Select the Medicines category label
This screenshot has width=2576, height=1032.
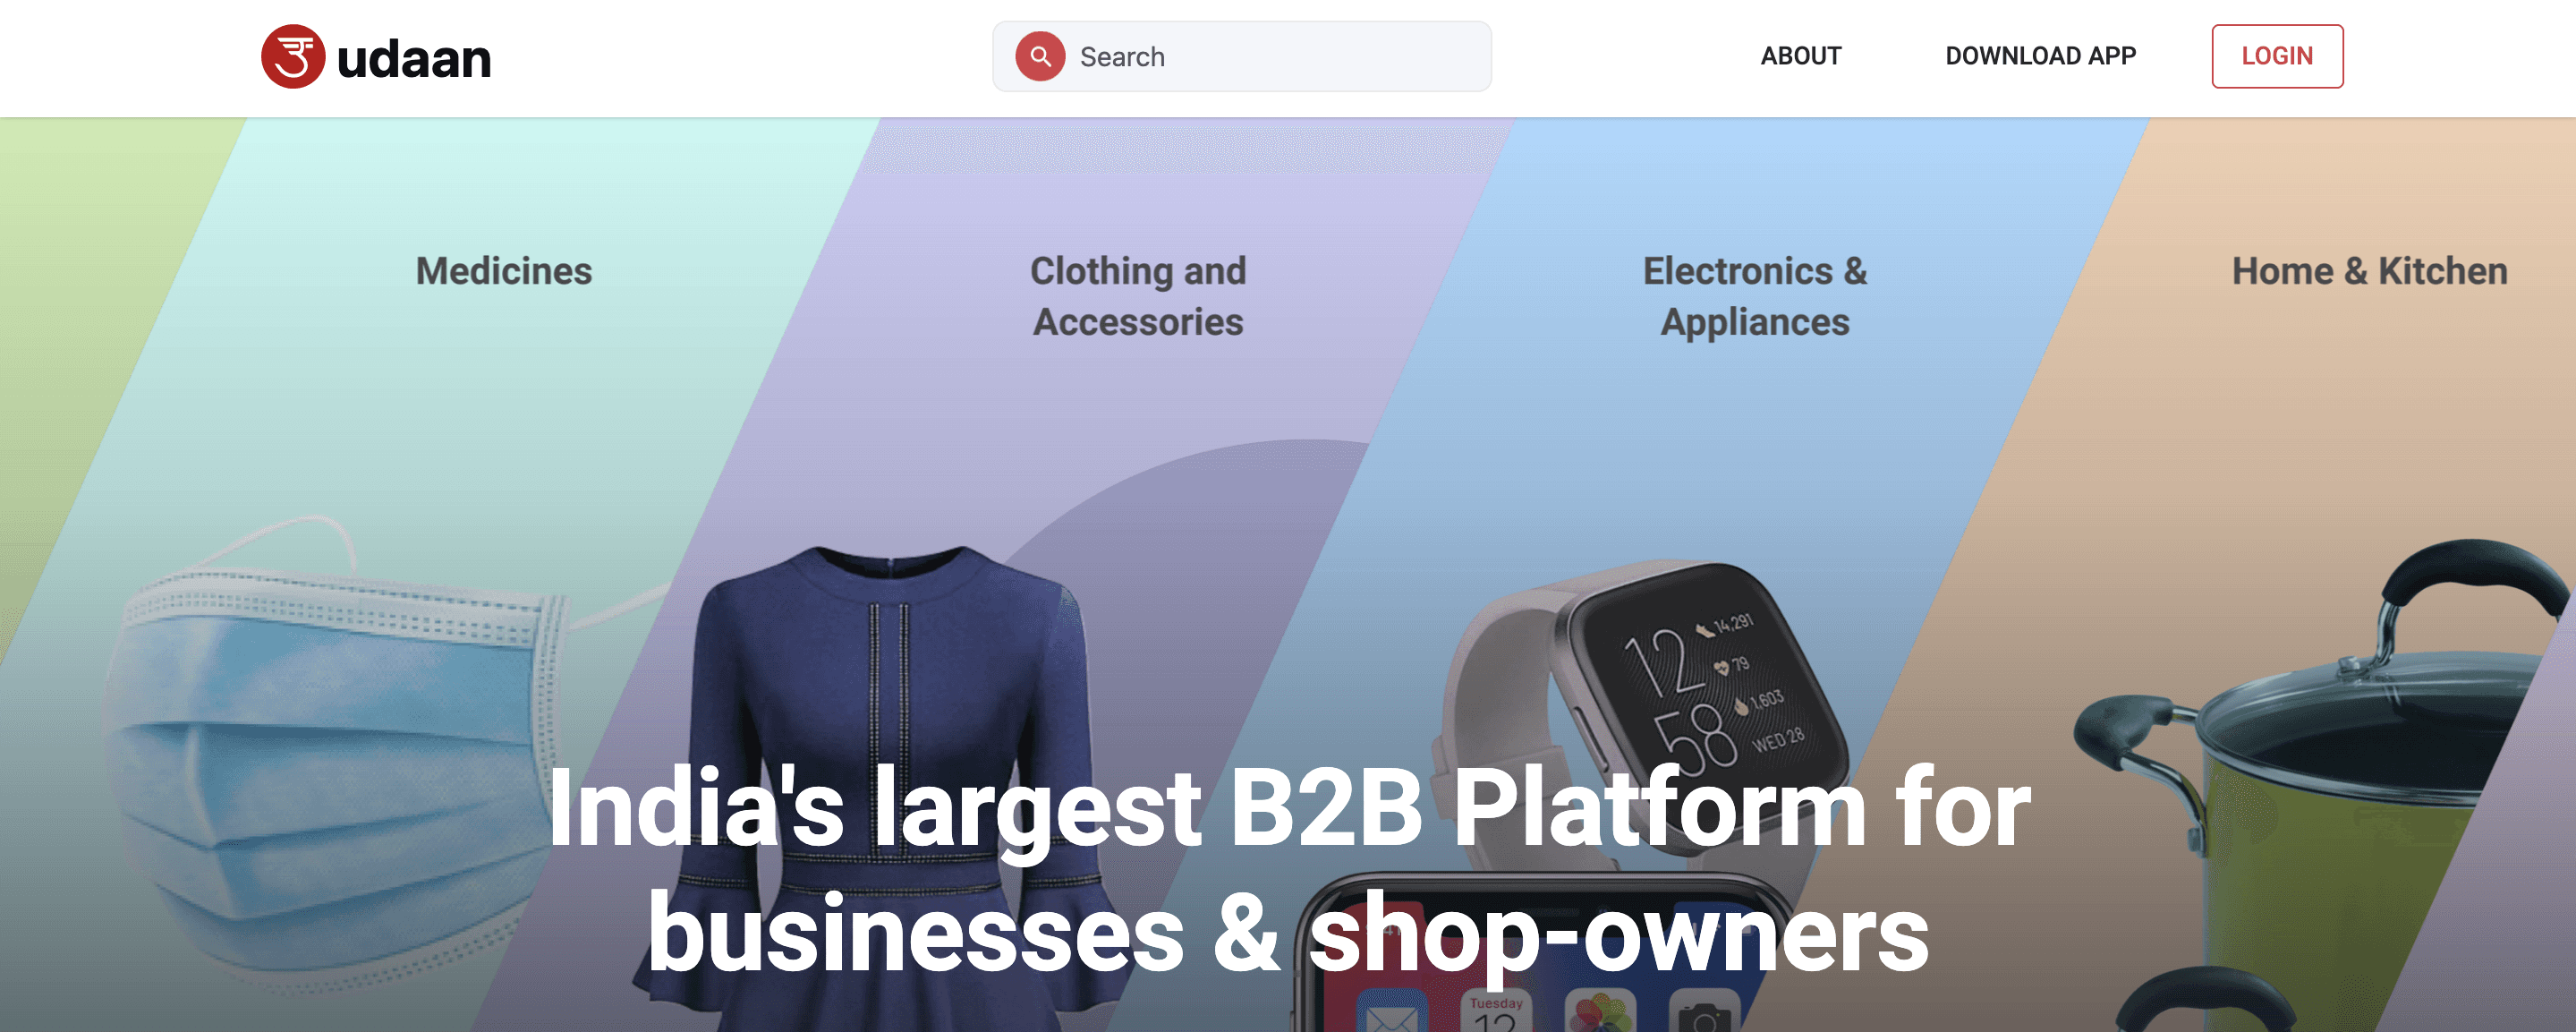click(504, 271)
